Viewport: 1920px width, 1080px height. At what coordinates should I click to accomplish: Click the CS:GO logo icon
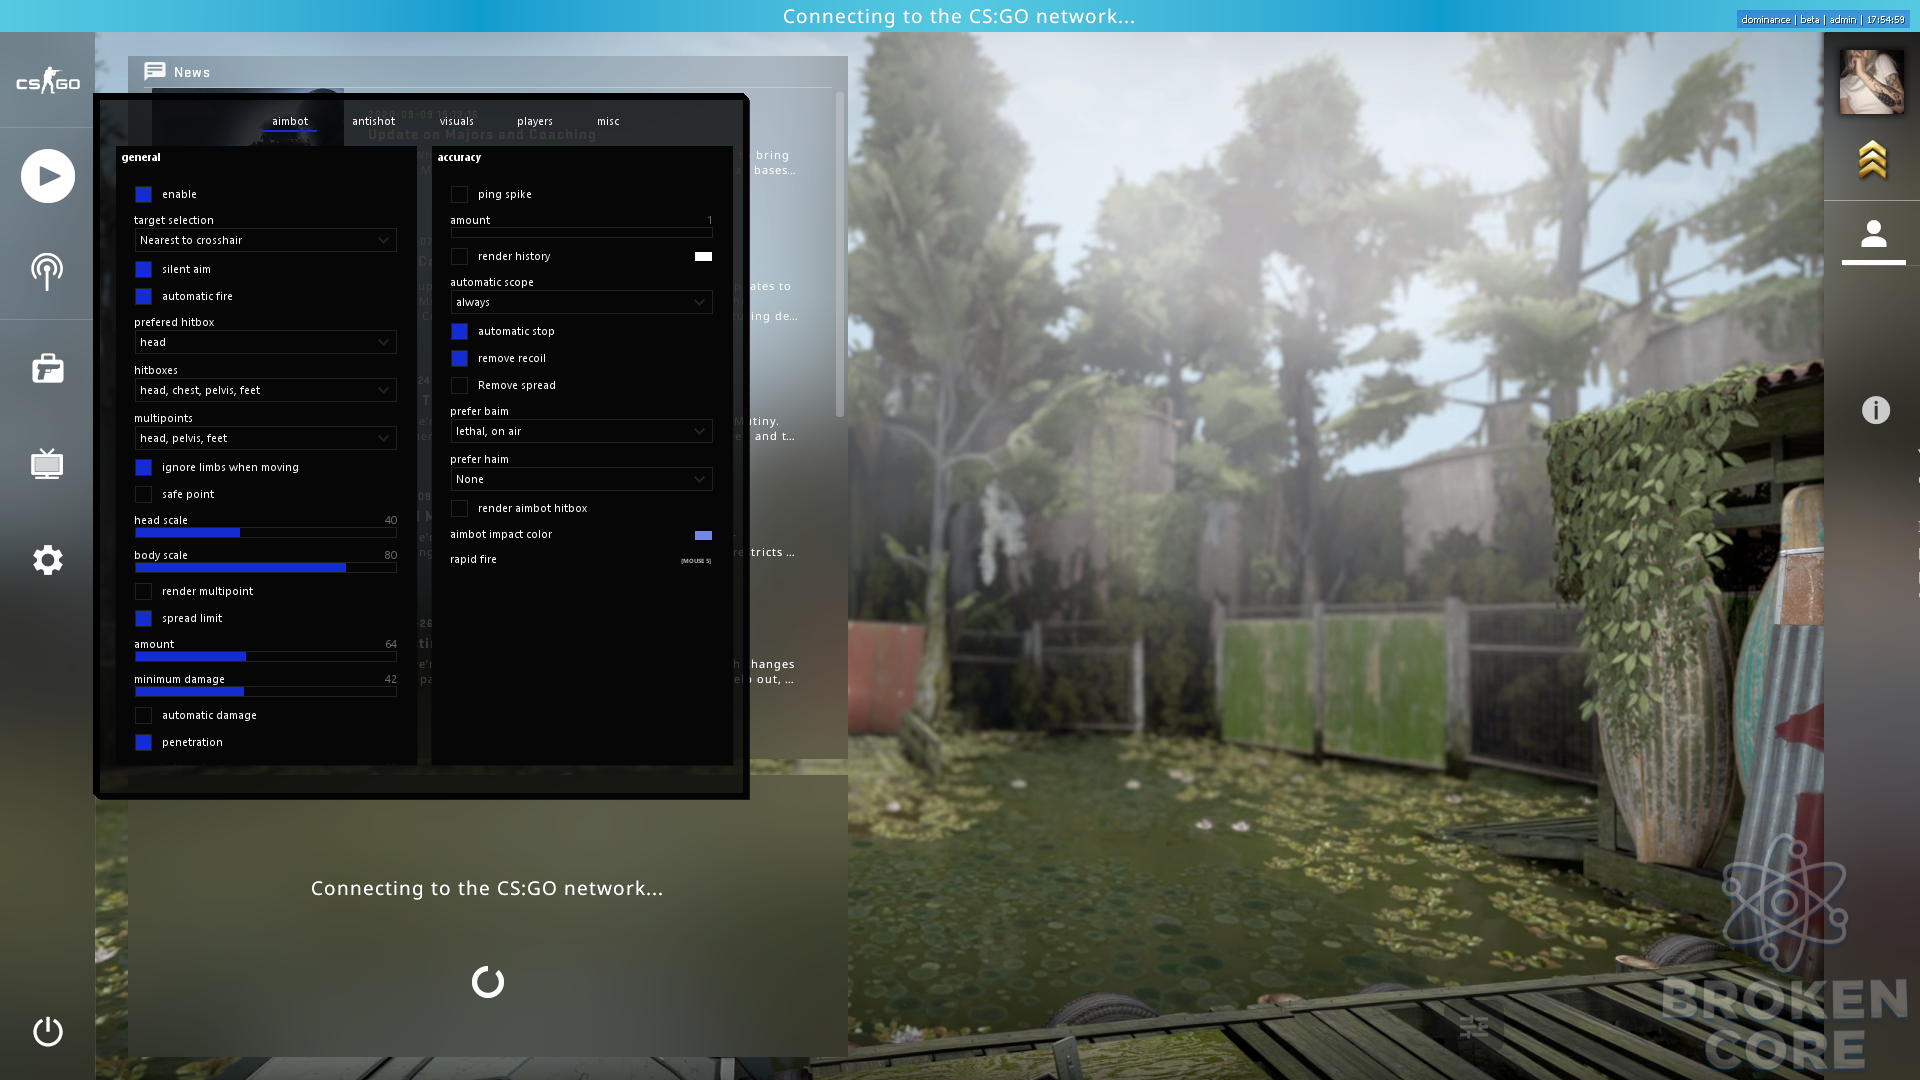pyautogui.click(x=47, y=81)
